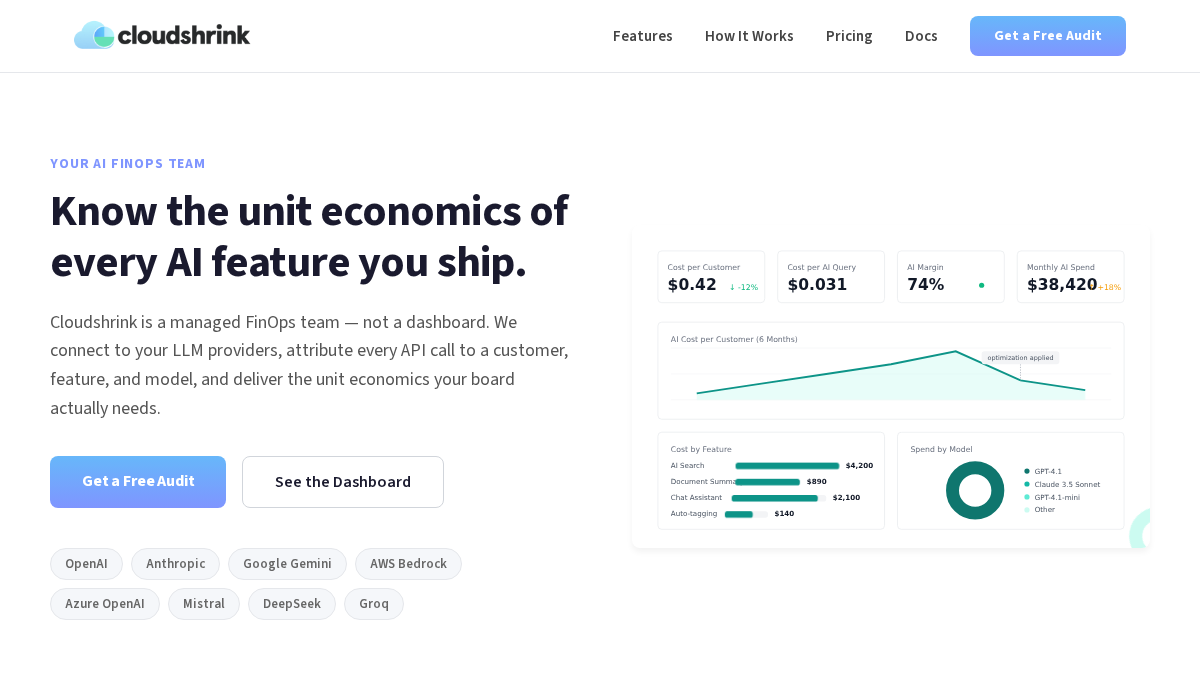Click the Auto-tagging cost bar
The image size is (1200, 675).
click(738, 514)
